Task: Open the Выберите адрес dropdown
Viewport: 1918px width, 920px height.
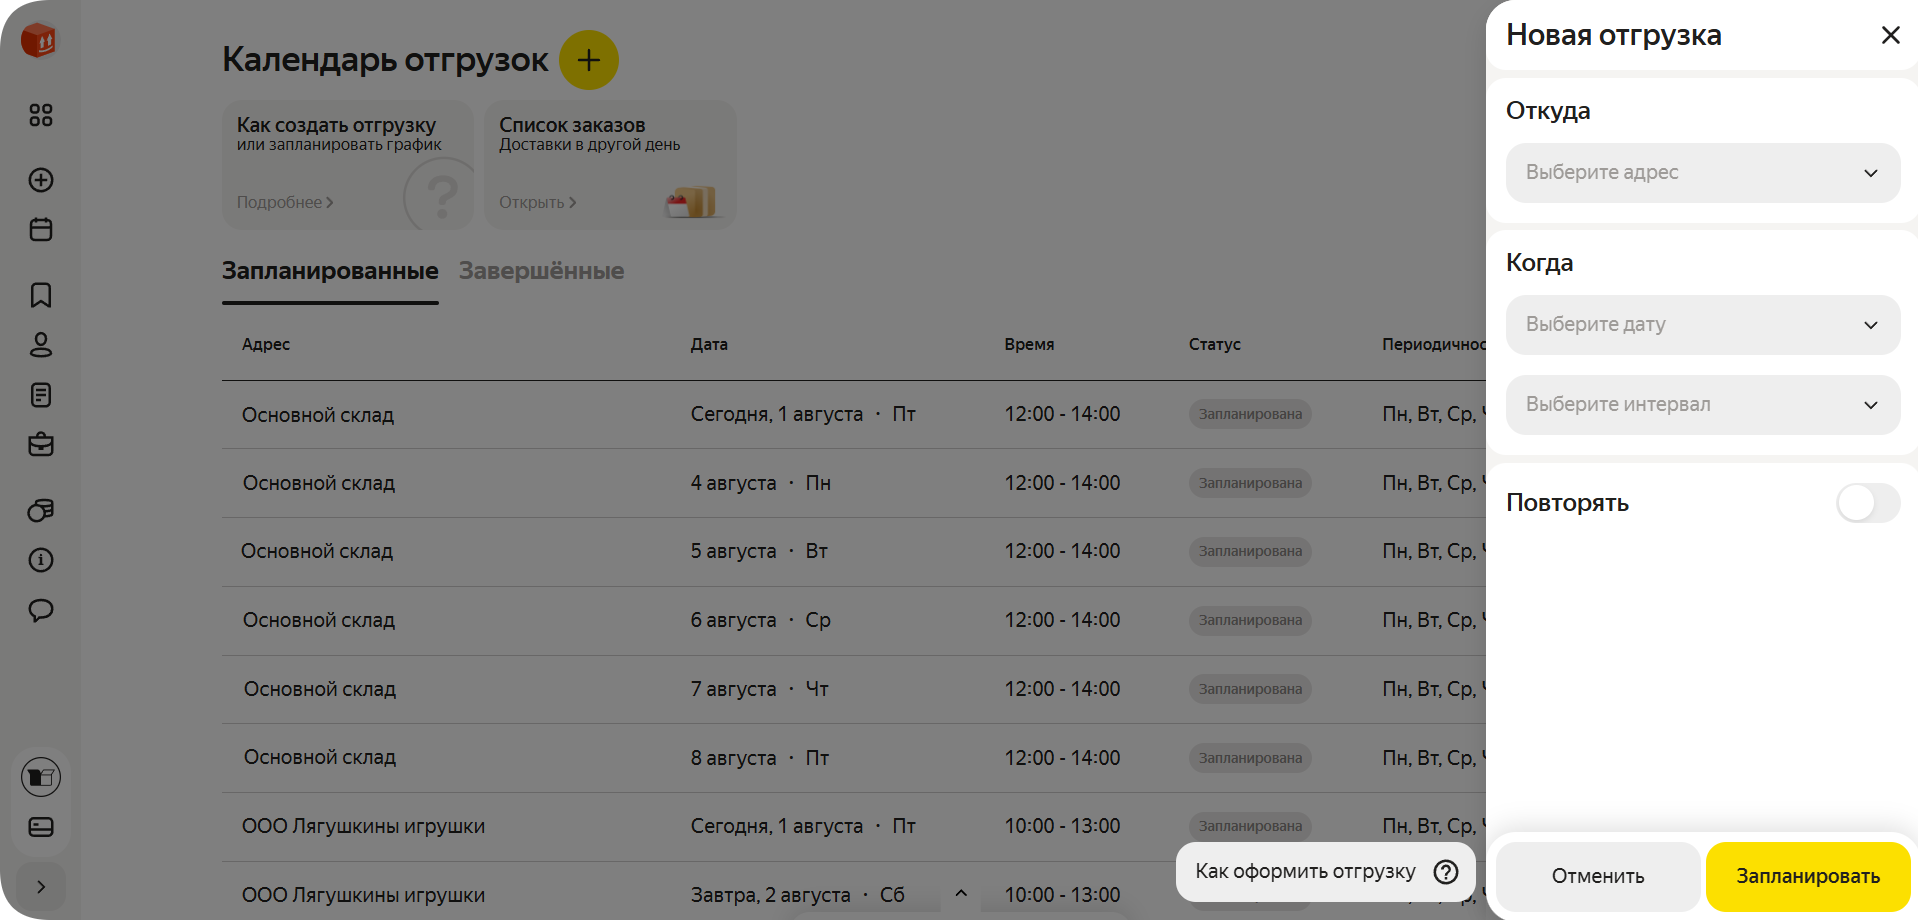Action: (x=1702, y=173)
